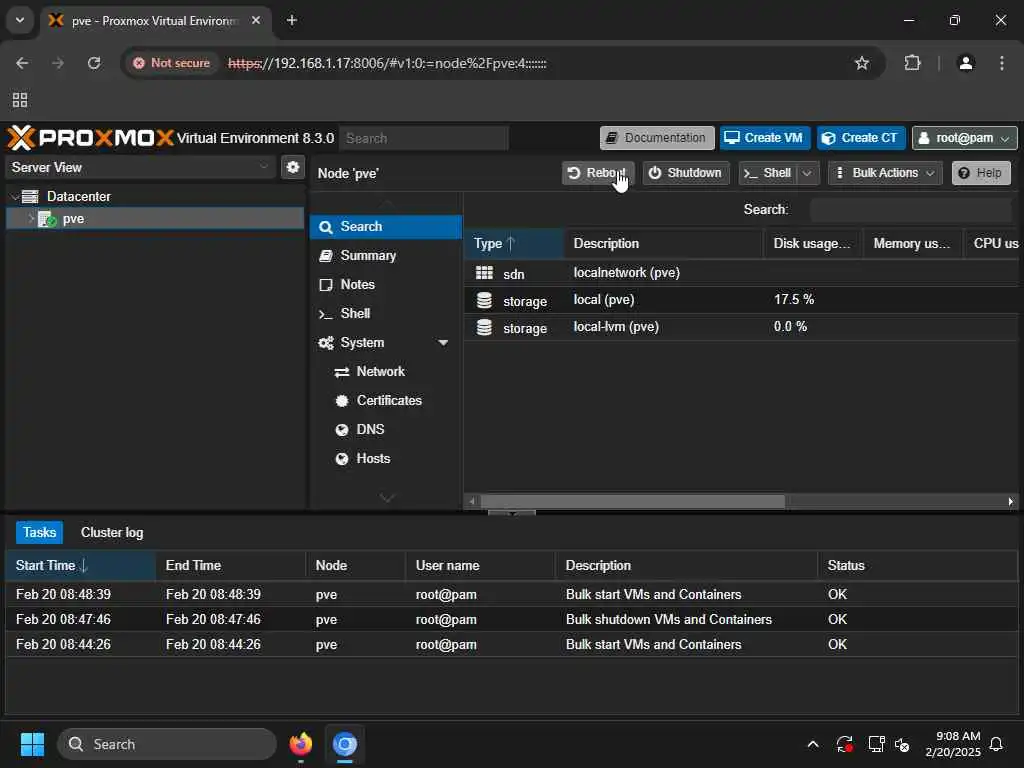Viewport: 1024px width, 768px height.
Task: Select the sdn localnetwork row icon
Action: tap(484, 273)
